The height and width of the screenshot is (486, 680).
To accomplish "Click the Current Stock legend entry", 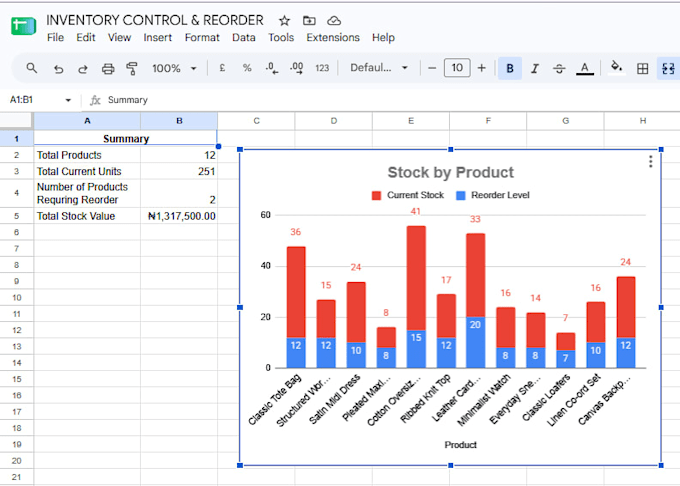I will [408, 195].
